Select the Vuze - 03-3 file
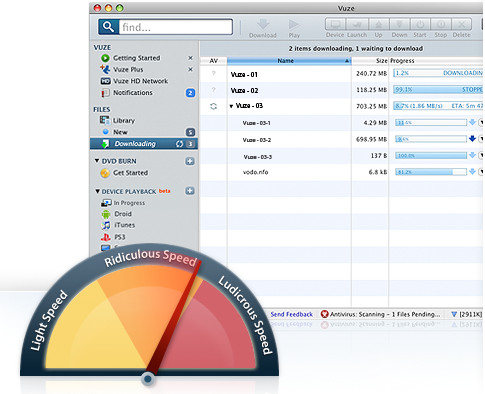 (257, 157)
